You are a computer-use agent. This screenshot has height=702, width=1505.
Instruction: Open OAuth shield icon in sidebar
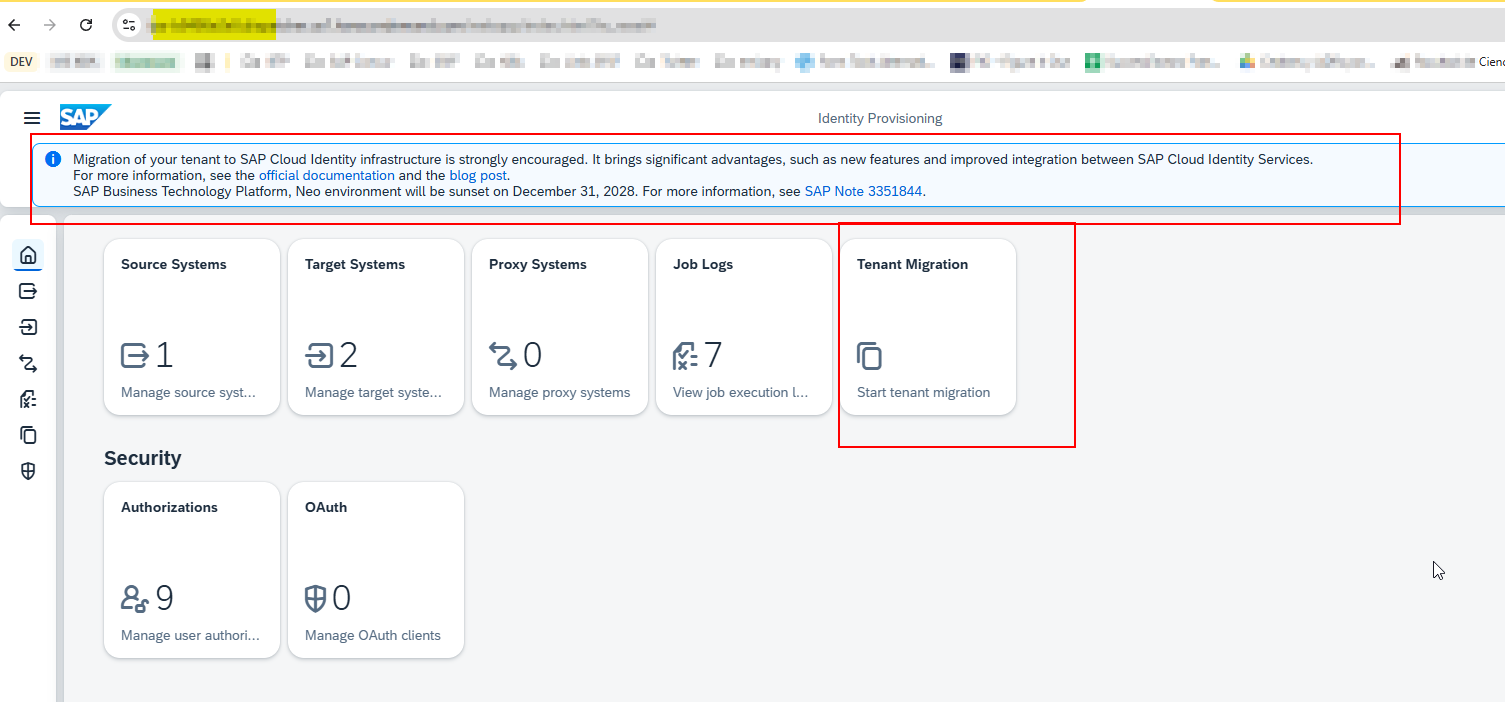pyautogui.click(x=28, y=471)
